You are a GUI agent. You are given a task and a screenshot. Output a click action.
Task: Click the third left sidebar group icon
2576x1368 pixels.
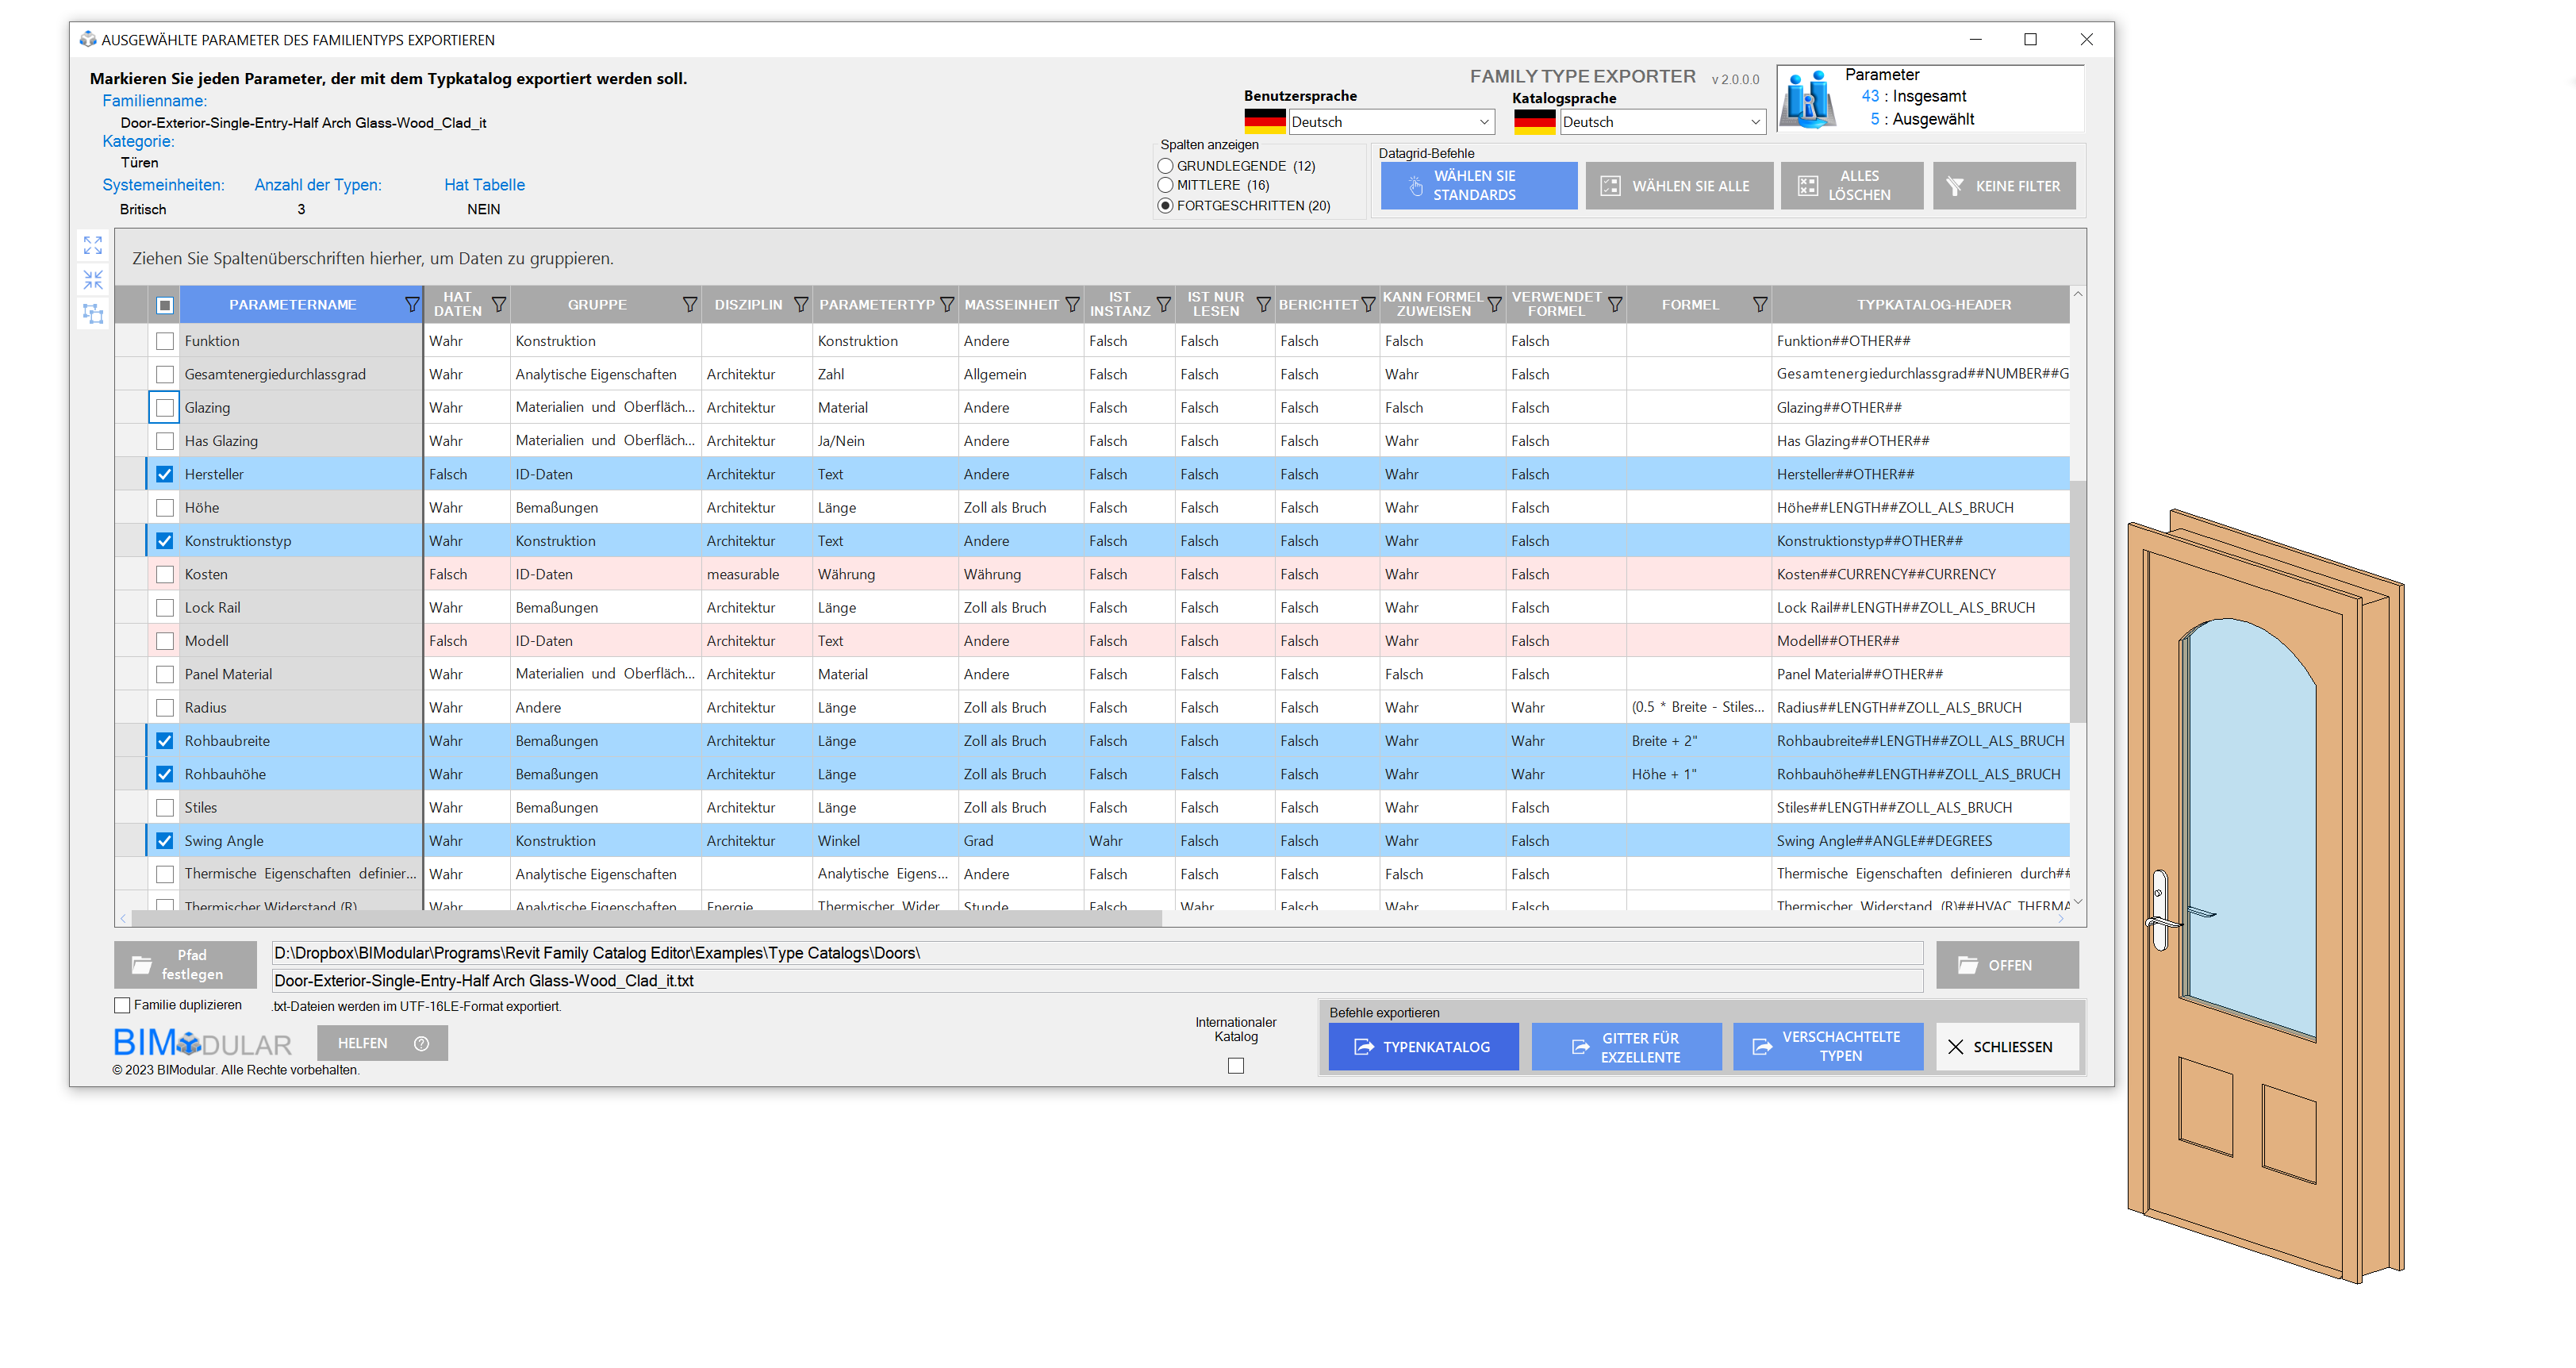click(93, 314)
